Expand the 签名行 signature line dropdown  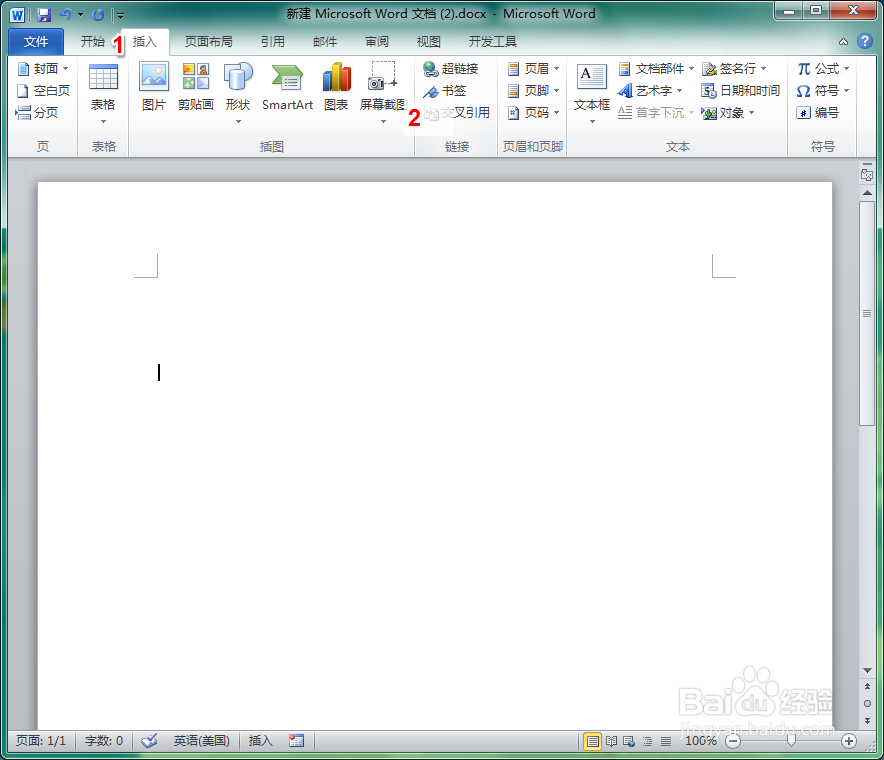pos(763,69)
